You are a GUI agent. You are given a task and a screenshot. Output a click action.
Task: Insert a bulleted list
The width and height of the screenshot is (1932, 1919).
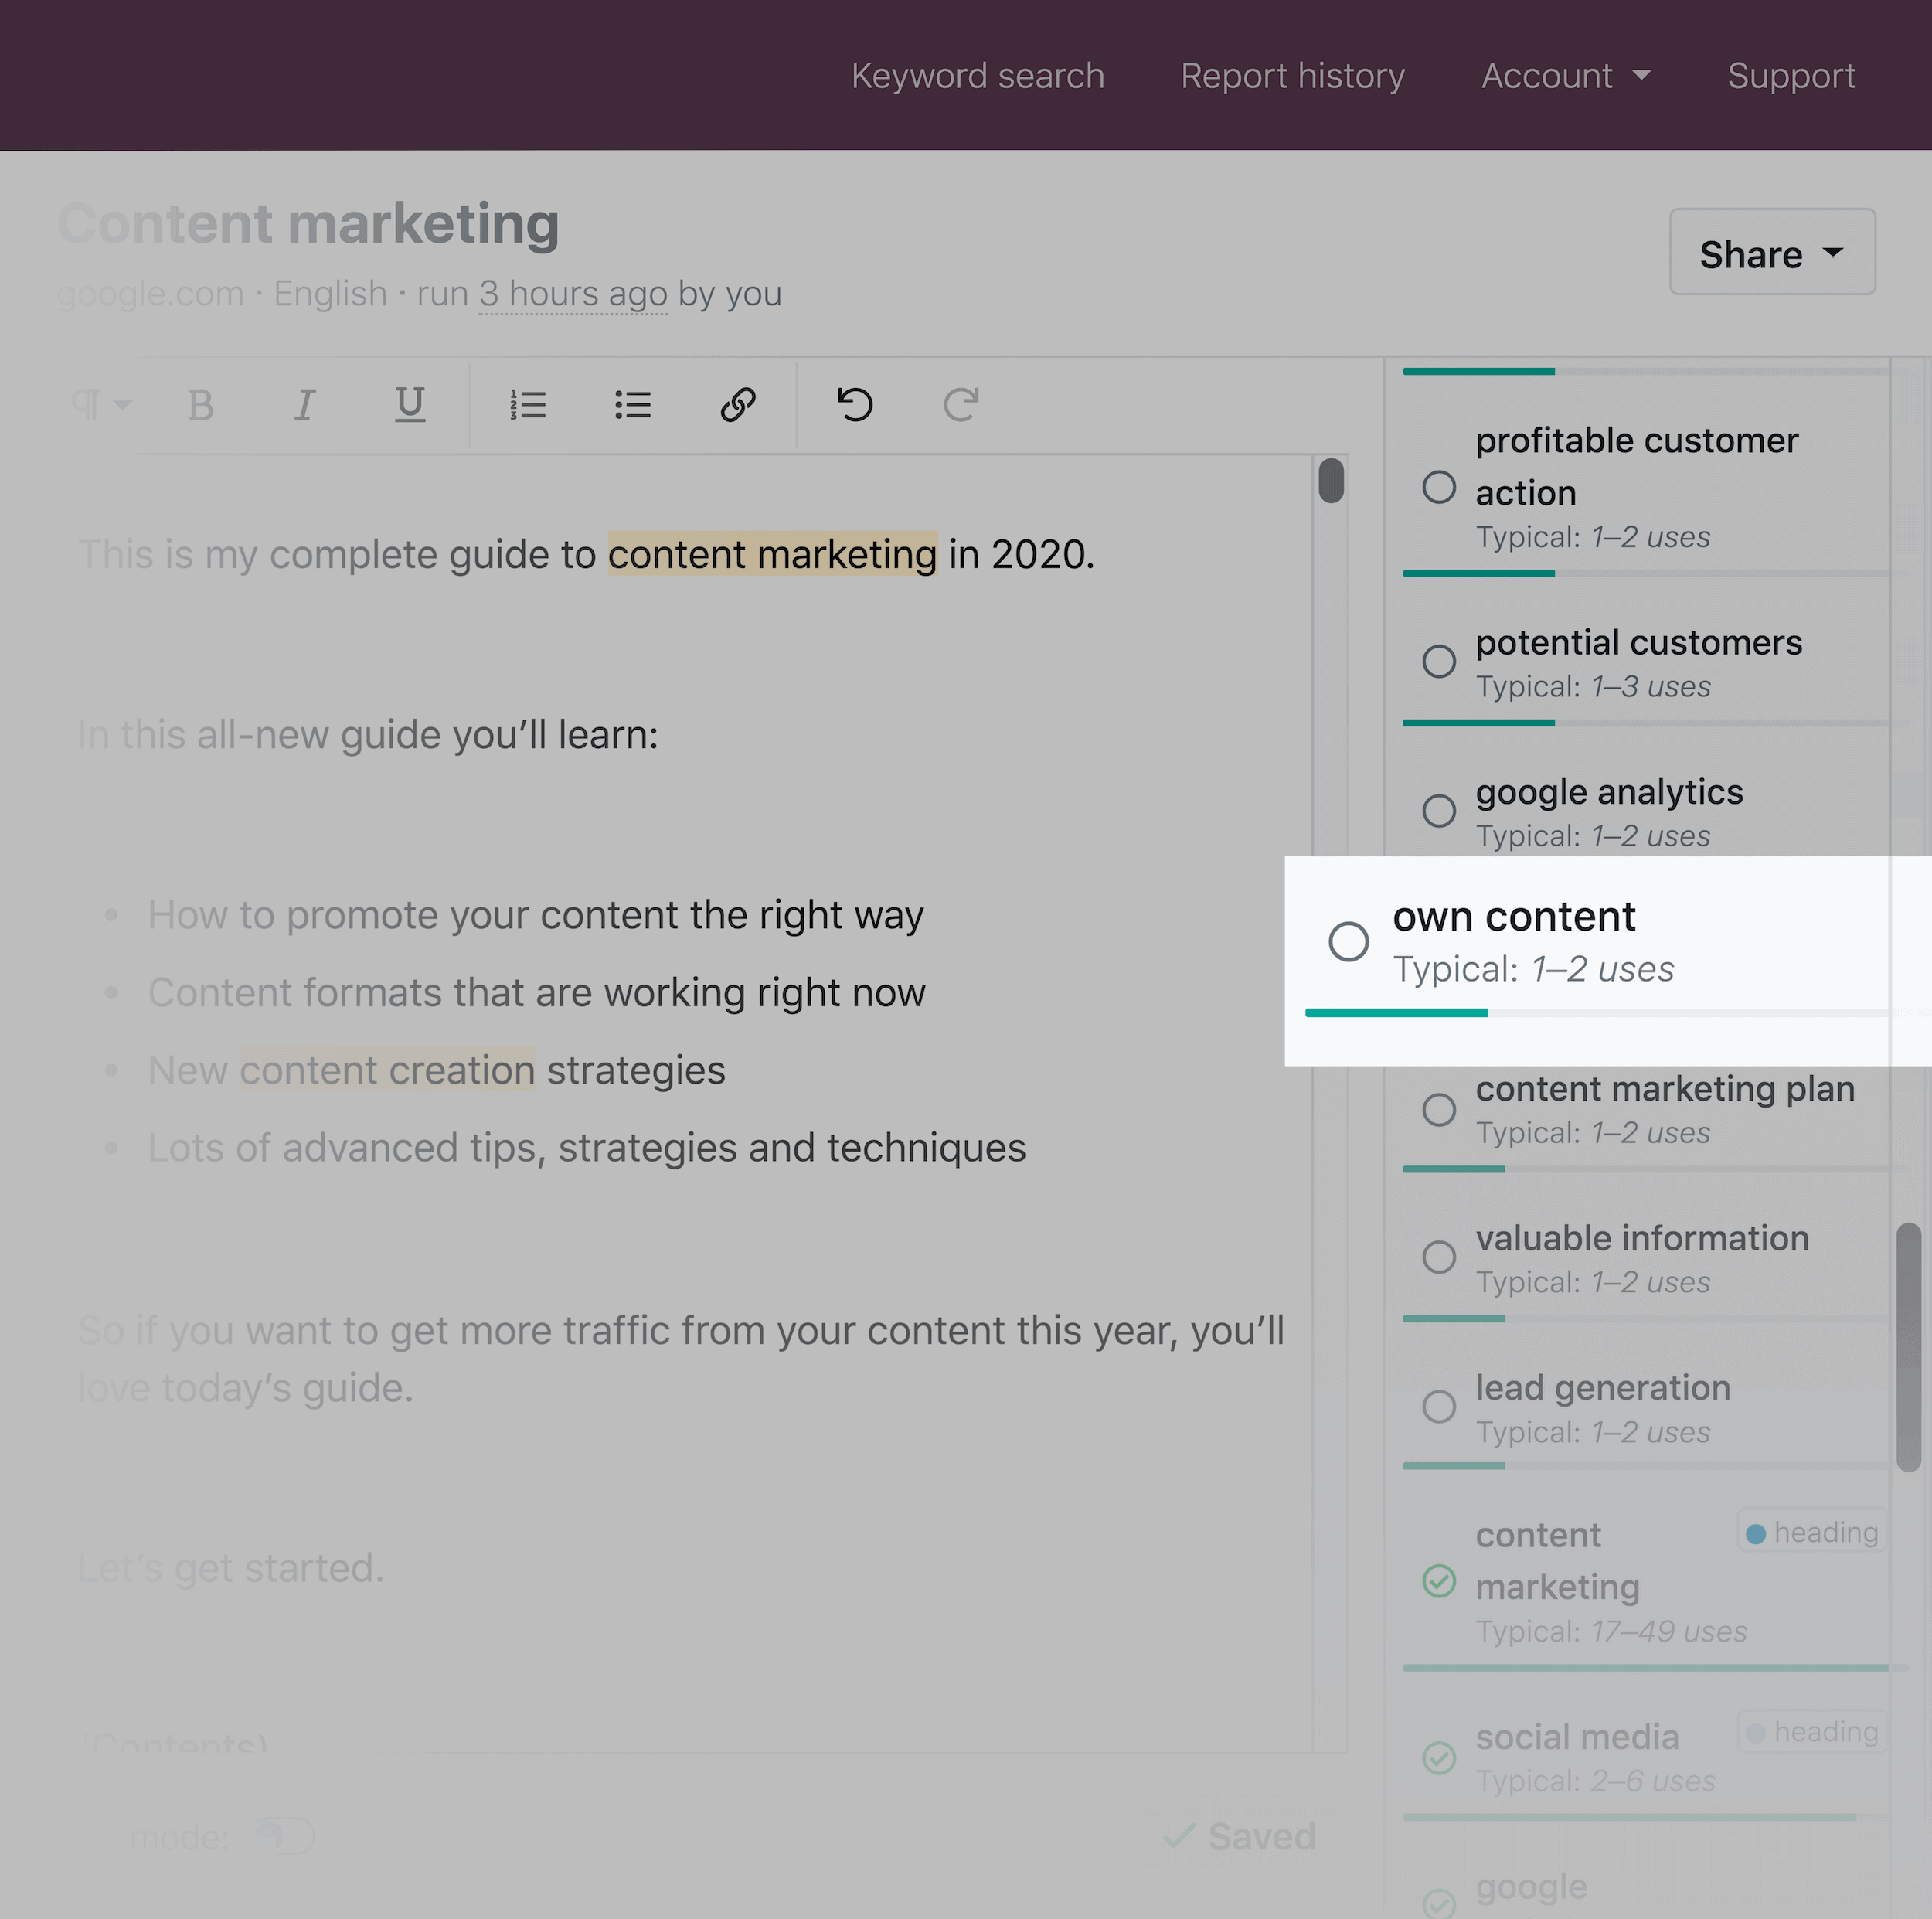[633, 405]
